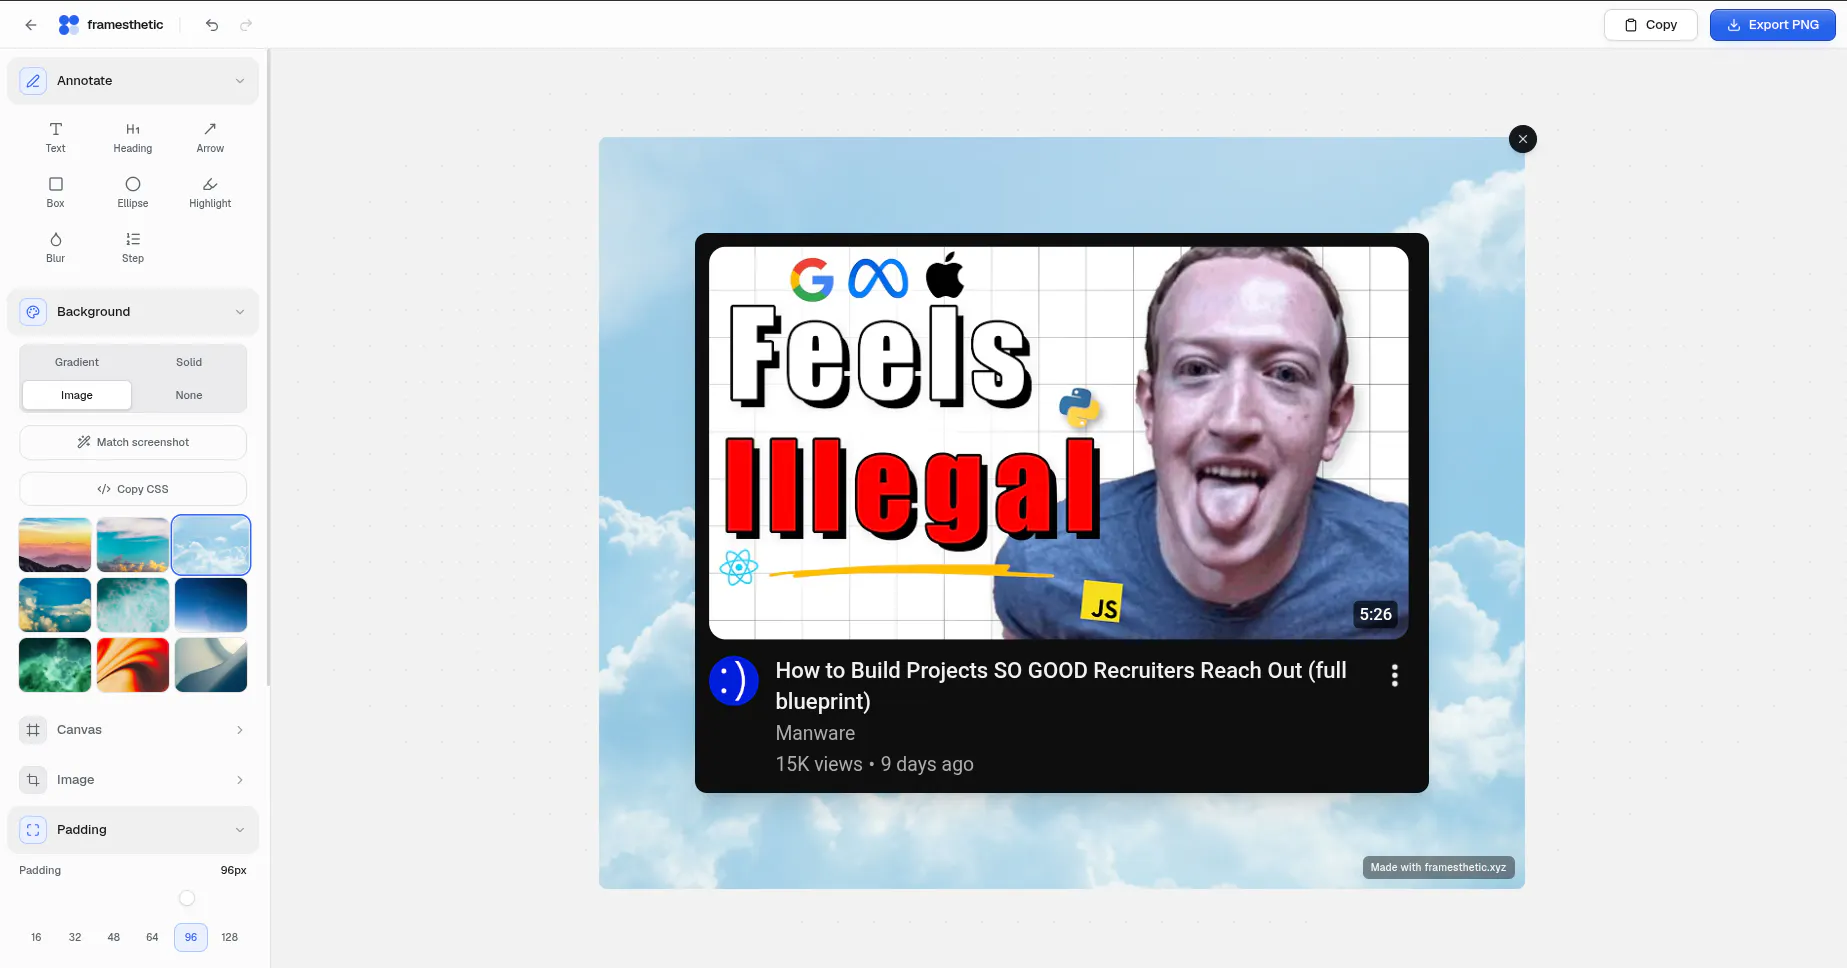1847x968 pixels.
Task: Undo the last action
Action: (212, 25)
